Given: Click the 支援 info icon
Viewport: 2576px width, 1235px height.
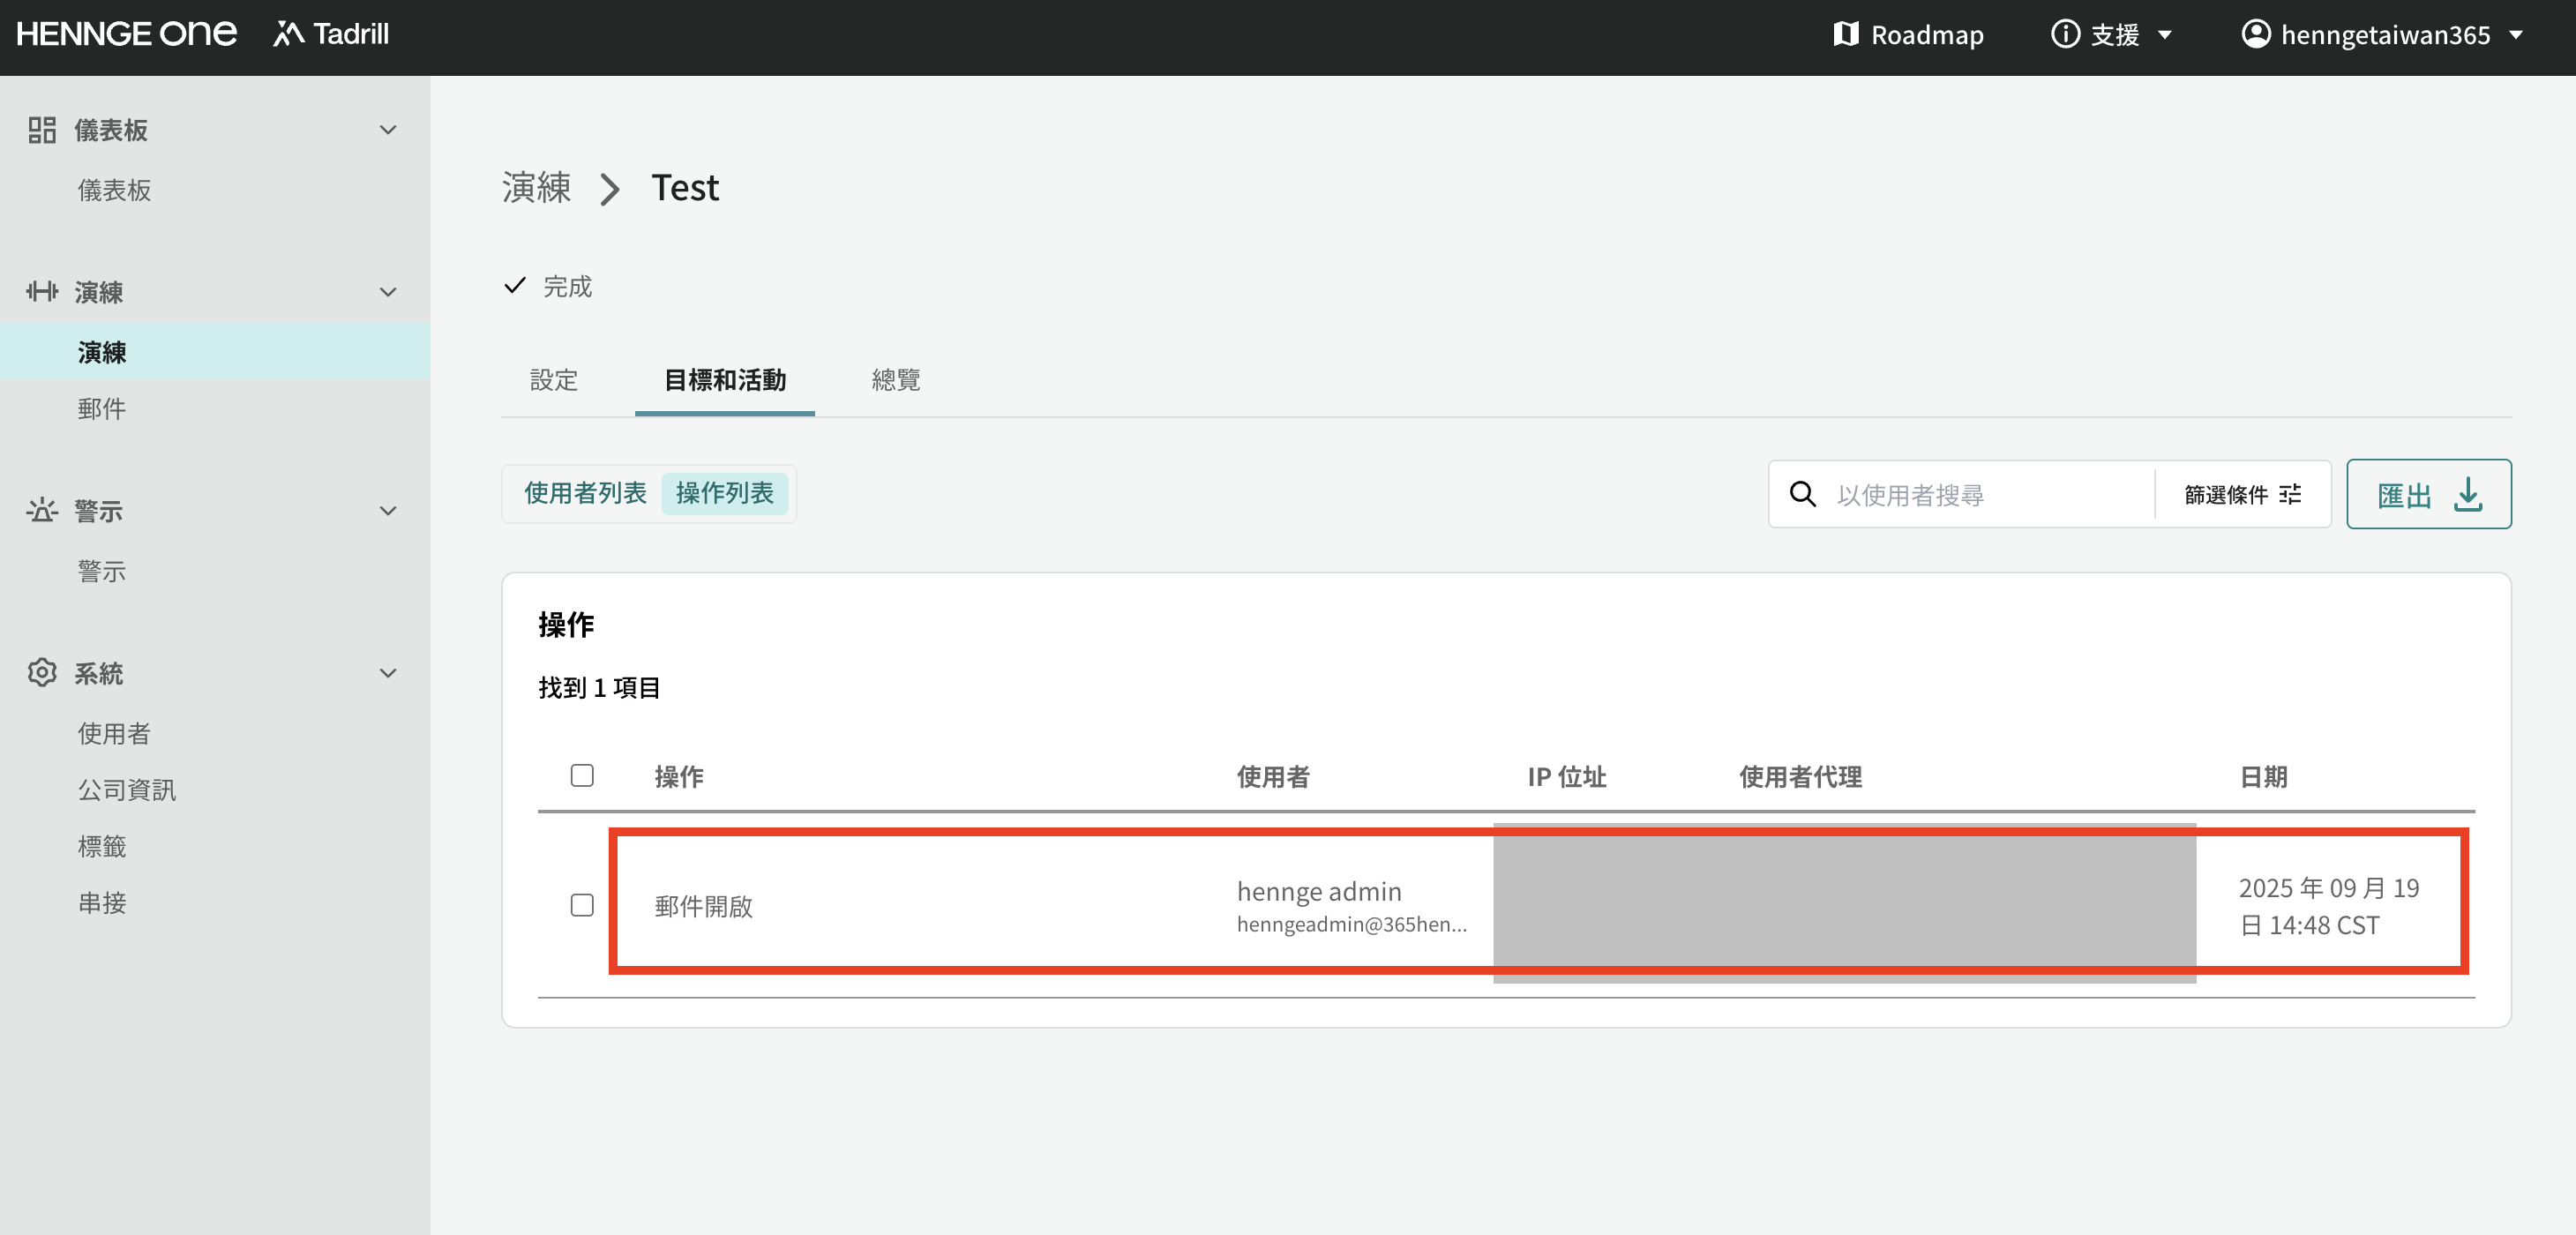Looking at the screenshot, I should (x=2064, y=34).
